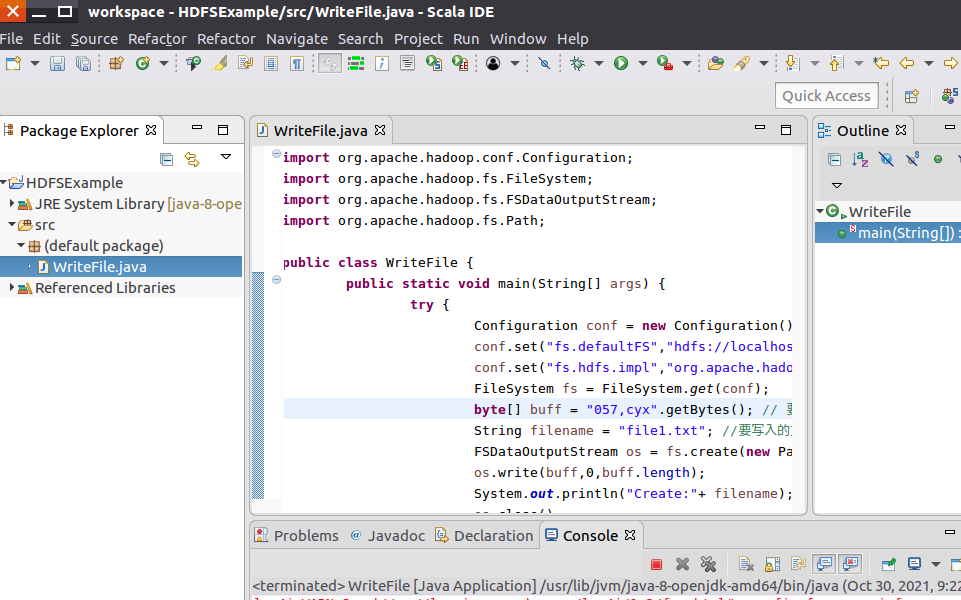The height and width of the screenshot is (600, 961).
Task: Click the New Java Class icon
Action: [143, 63]
